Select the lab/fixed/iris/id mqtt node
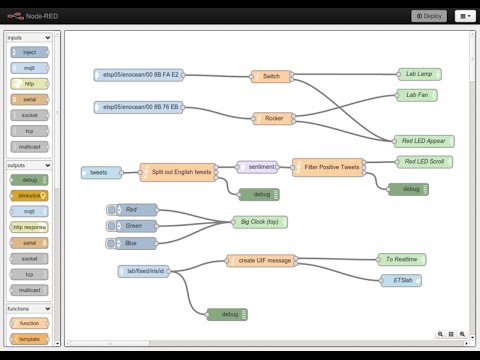This screenshot has width=480, height=360. [x=144, y=271]
